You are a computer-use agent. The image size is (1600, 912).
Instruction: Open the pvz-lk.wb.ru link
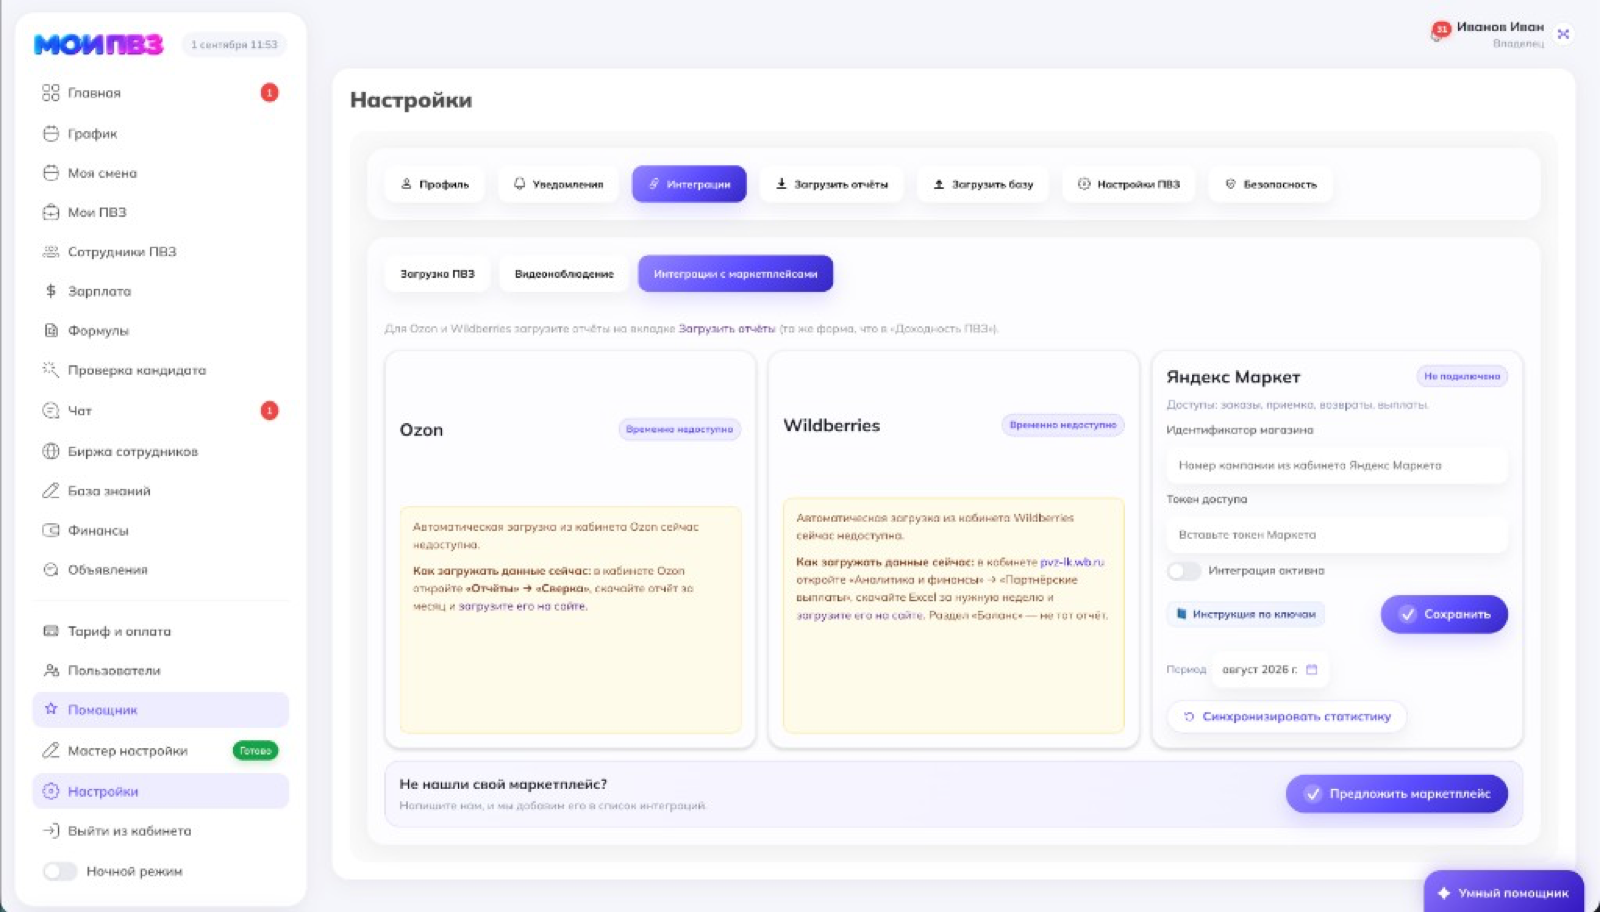1072,562
